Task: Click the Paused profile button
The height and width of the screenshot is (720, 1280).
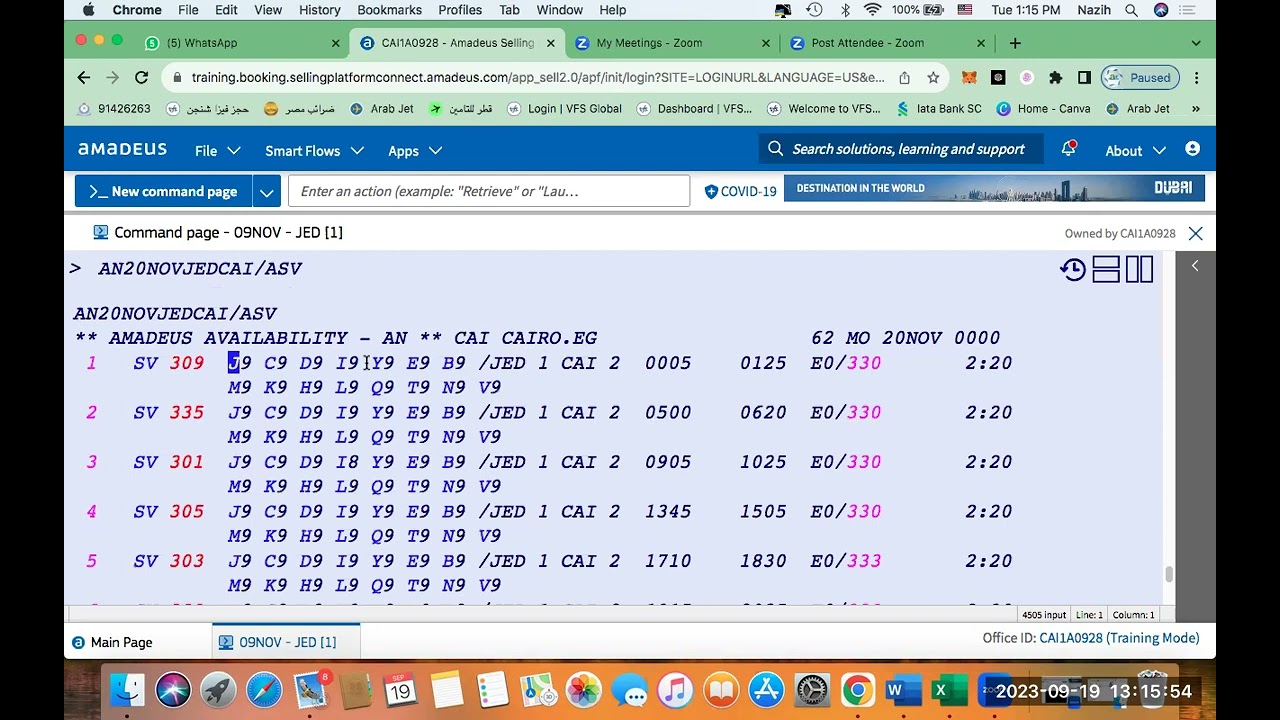Action: pyautogui.click(x=1138, y=77)
